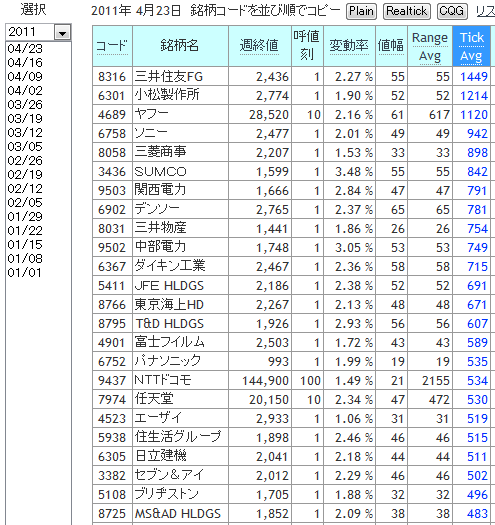Image resolution: width=495 pixels, height=525 pixels.
Task: Select date 02/12 in the list
Action: 25,189
